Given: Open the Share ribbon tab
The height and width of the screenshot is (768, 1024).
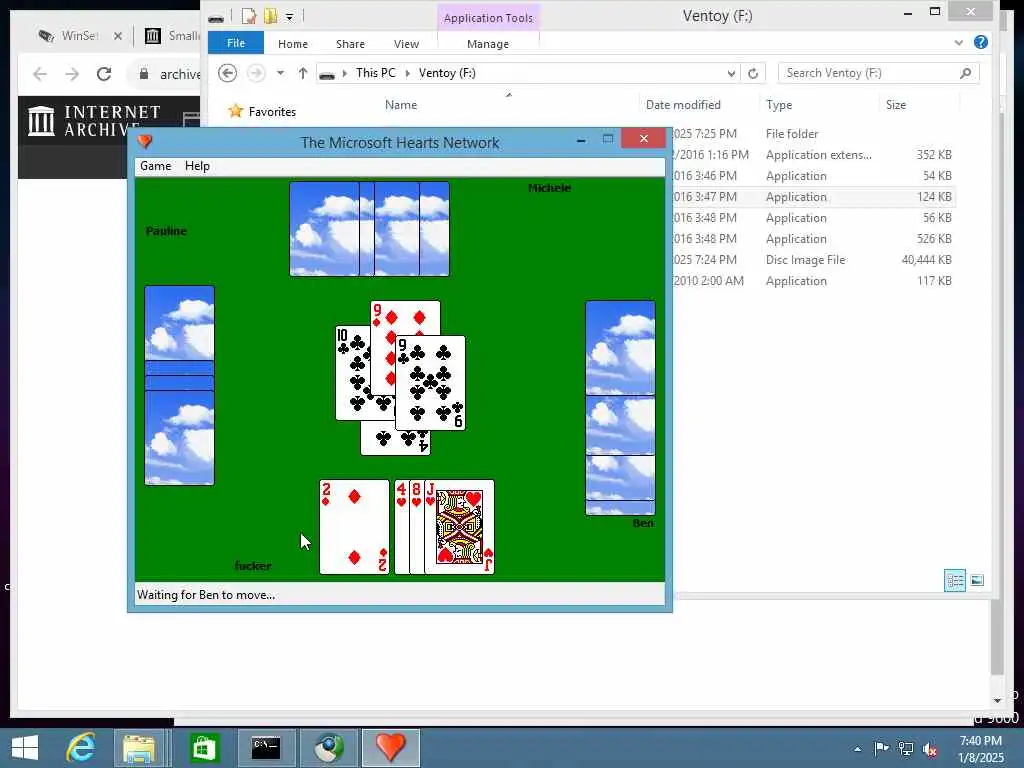Looking at the screenshot, I should 350,44.
